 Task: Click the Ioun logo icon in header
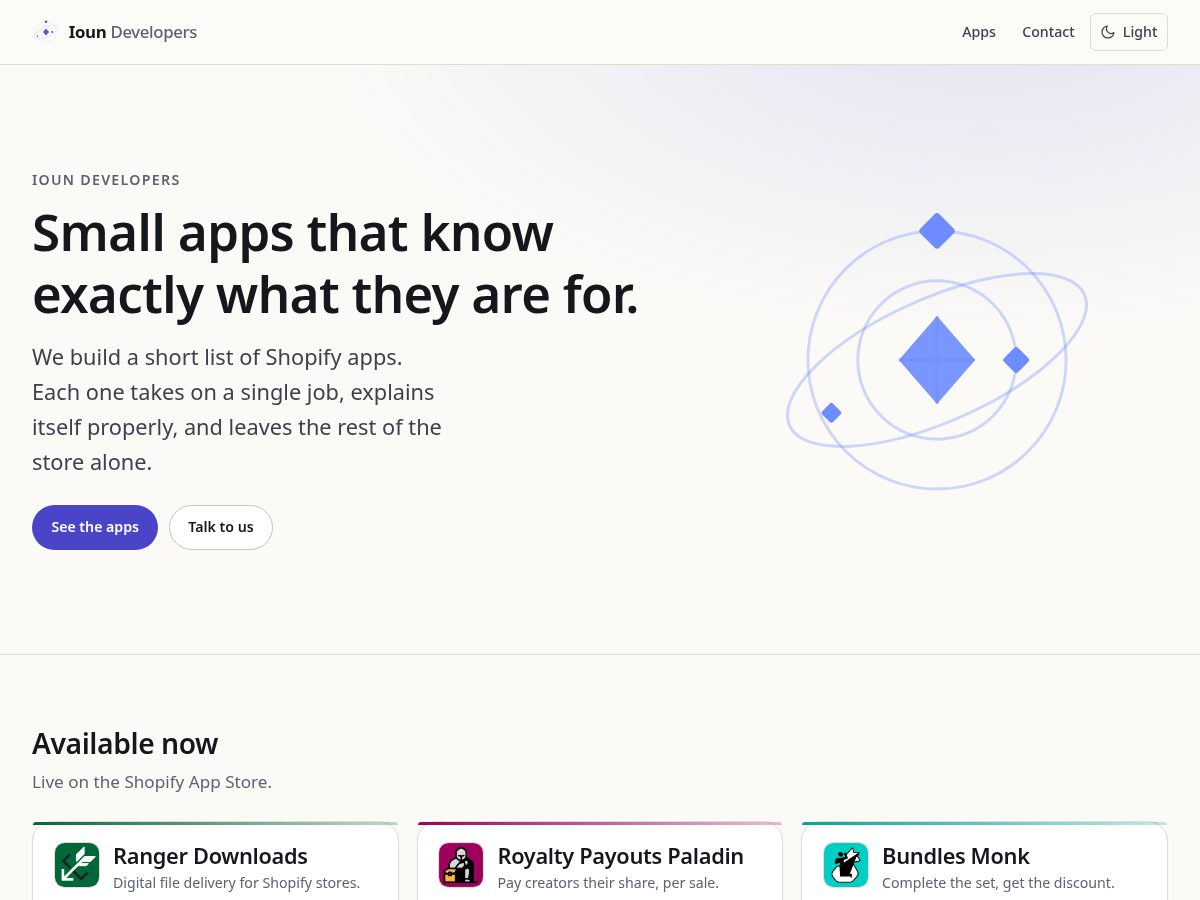[46, 32]
